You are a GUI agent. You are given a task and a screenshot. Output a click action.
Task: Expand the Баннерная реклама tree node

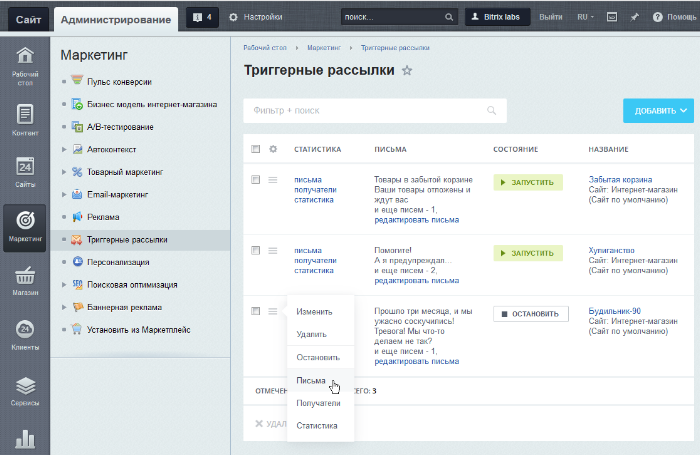point(64,307)
